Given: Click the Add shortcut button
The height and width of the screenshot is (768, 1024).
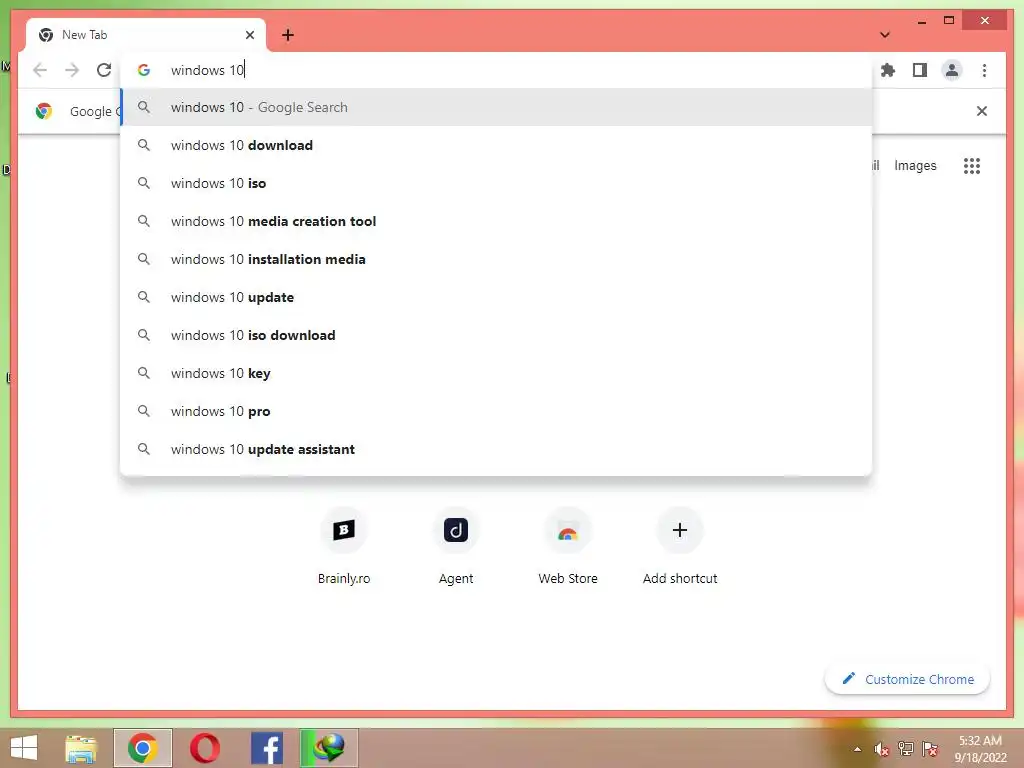Looking at the screenshot, I should [680, 546].
